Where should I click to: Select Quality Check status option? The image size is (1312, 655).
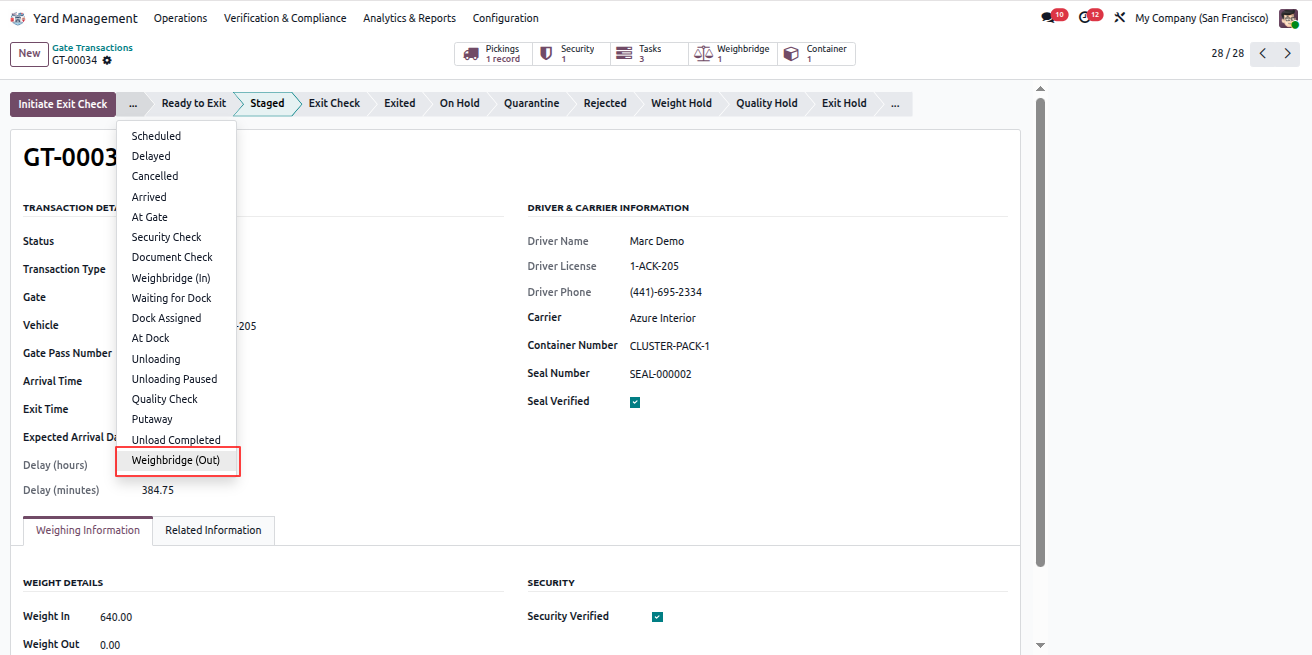(176, 399)
